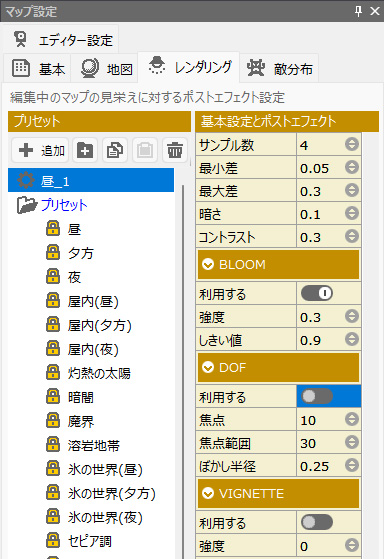Collapse the プリセット folder

[x=27, y=205]
